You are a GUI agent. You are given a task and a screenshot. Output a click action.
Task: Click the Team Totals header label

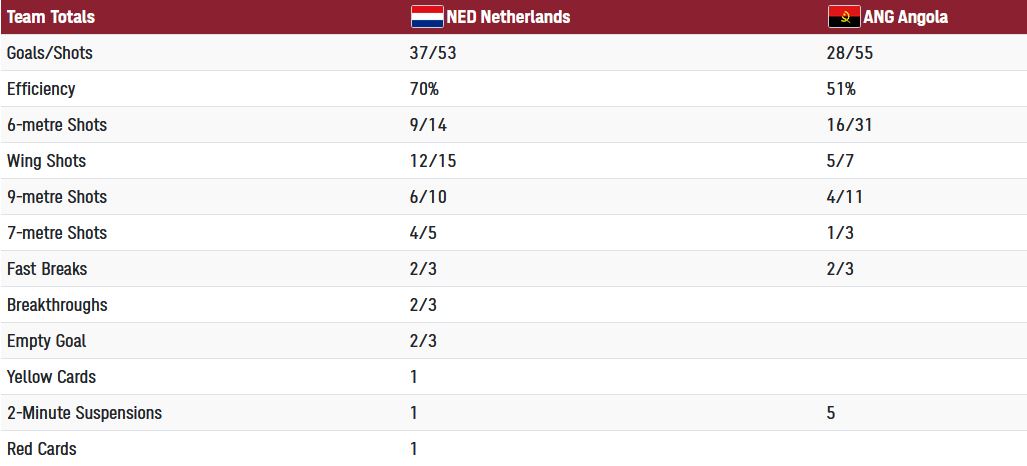[51, 17]
